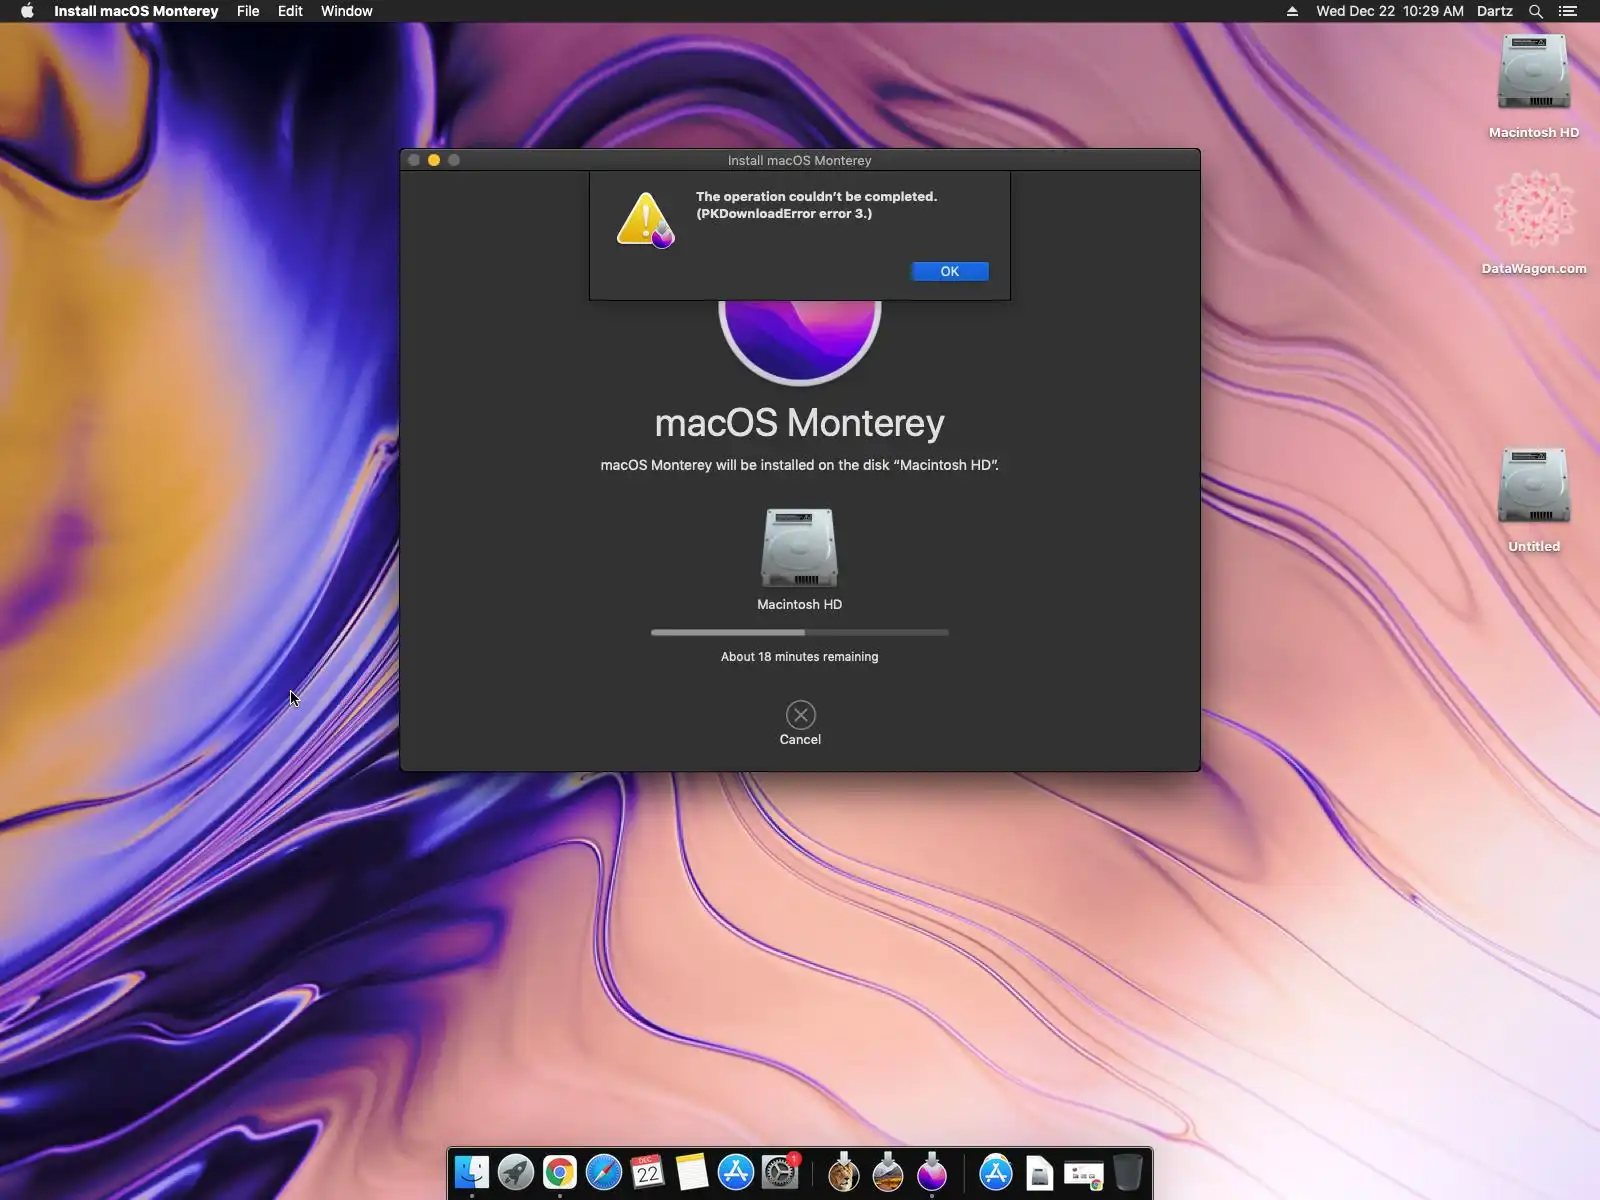
Task: Cancel the macOS Monterey installation
Action: click(x=800, y=724)
